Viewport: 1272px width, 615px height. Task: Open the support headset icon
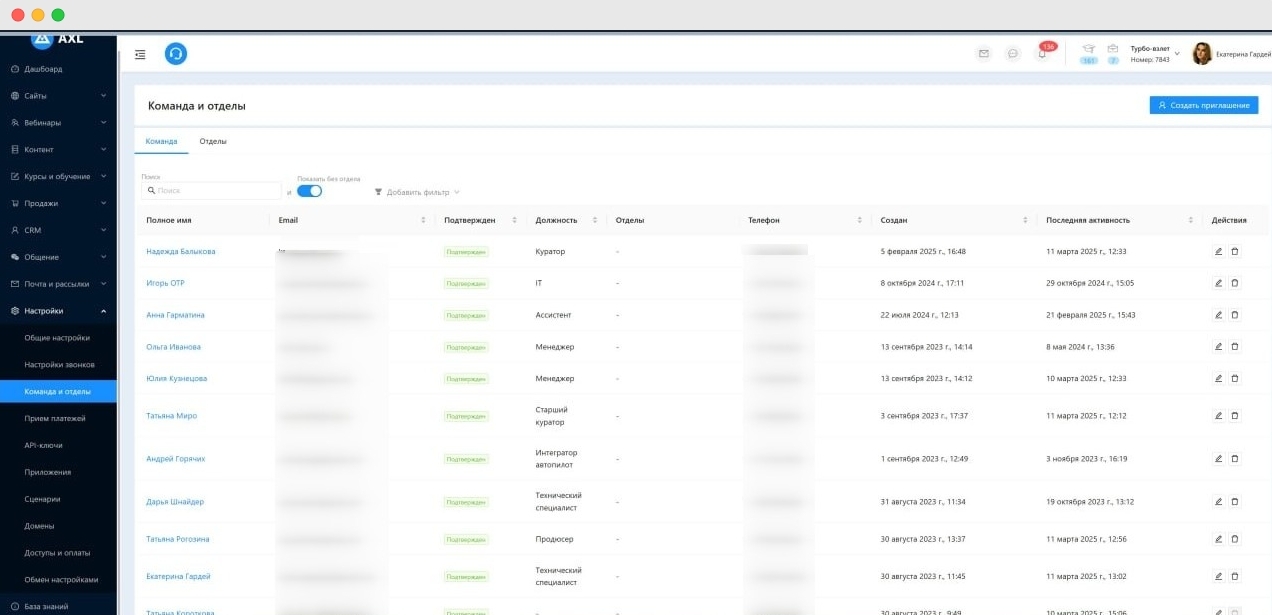[x=176, y=54]
